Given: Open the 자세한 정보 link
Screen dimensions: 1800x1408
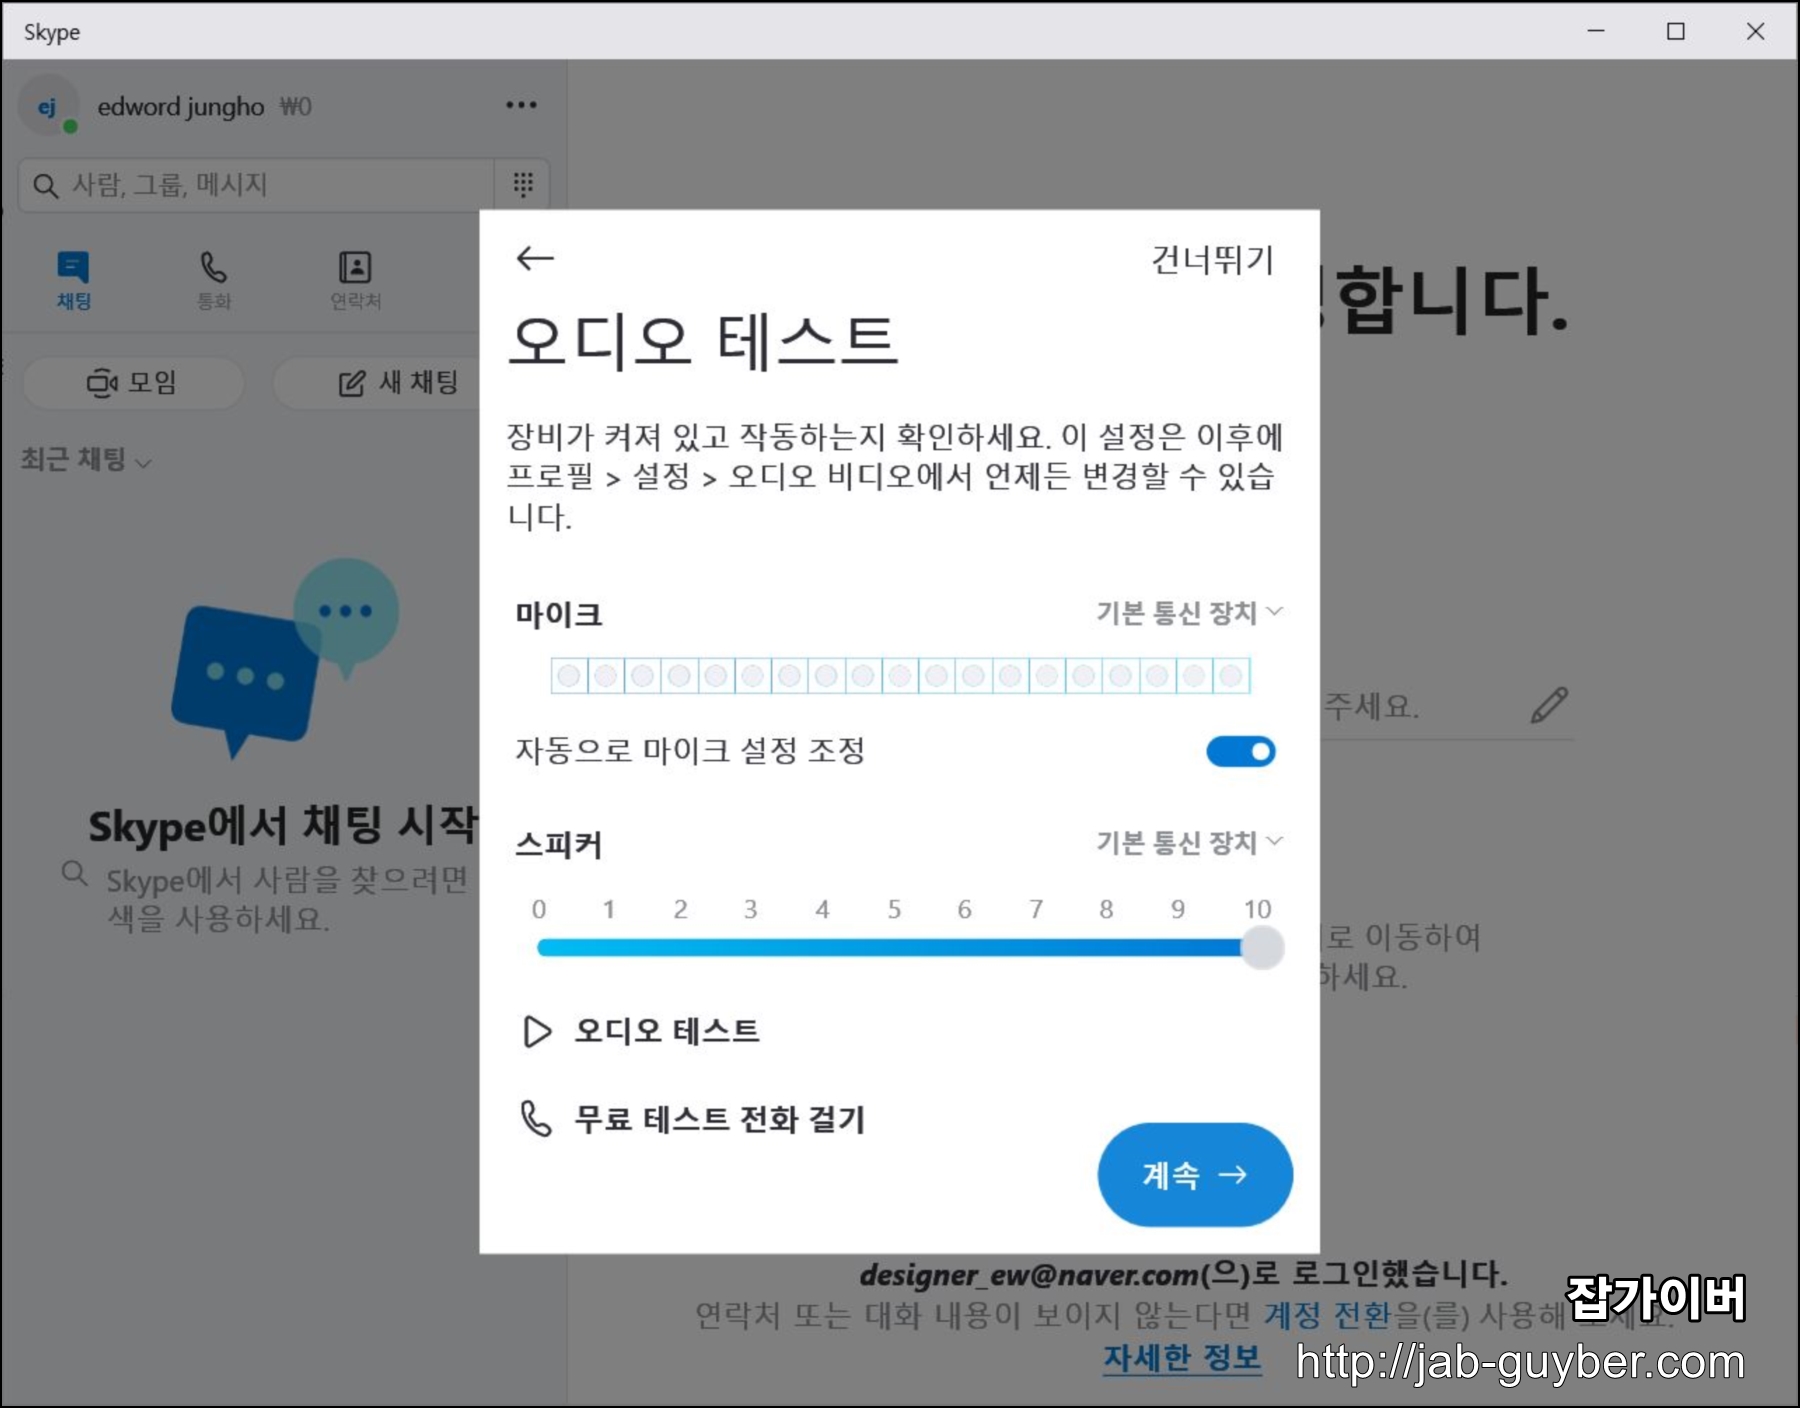Looking at the screenshot, I should [1182, 1358].
